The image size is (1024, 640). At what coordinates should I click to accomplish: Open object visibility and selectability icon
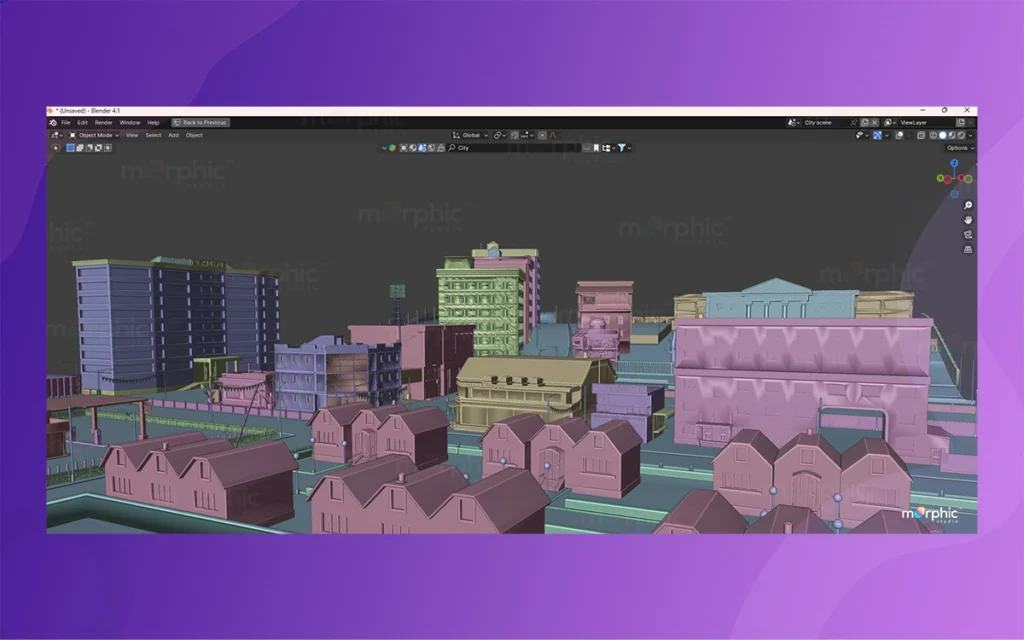pos(862,135)
